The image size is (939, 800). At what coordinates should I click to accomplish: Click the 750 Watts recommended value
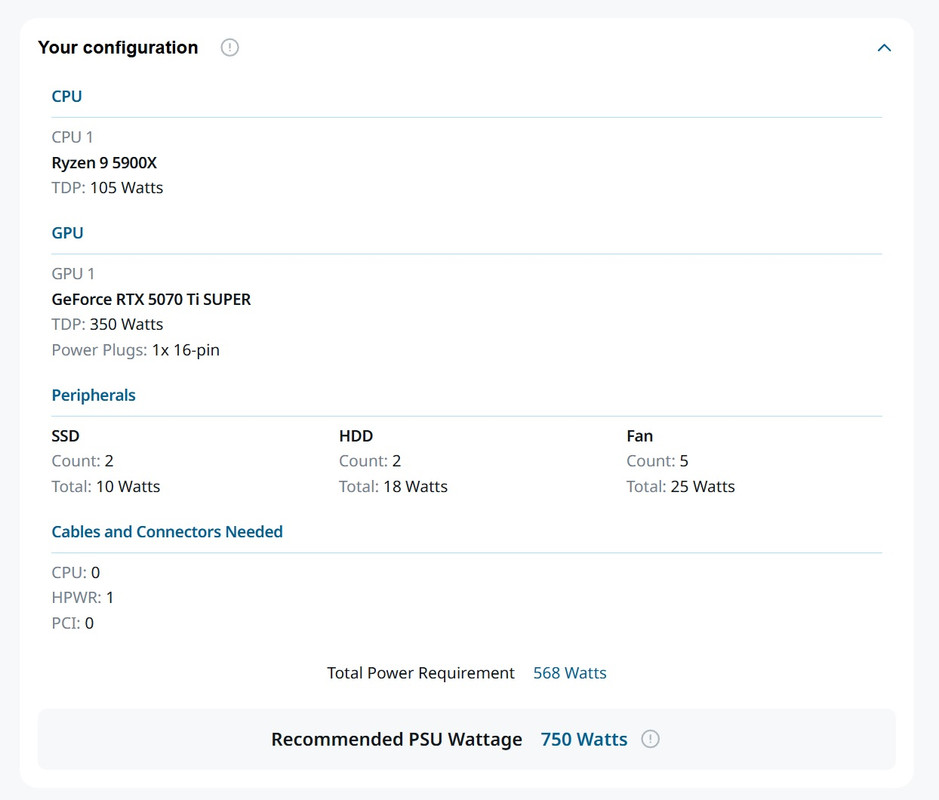tap(584, 740)
